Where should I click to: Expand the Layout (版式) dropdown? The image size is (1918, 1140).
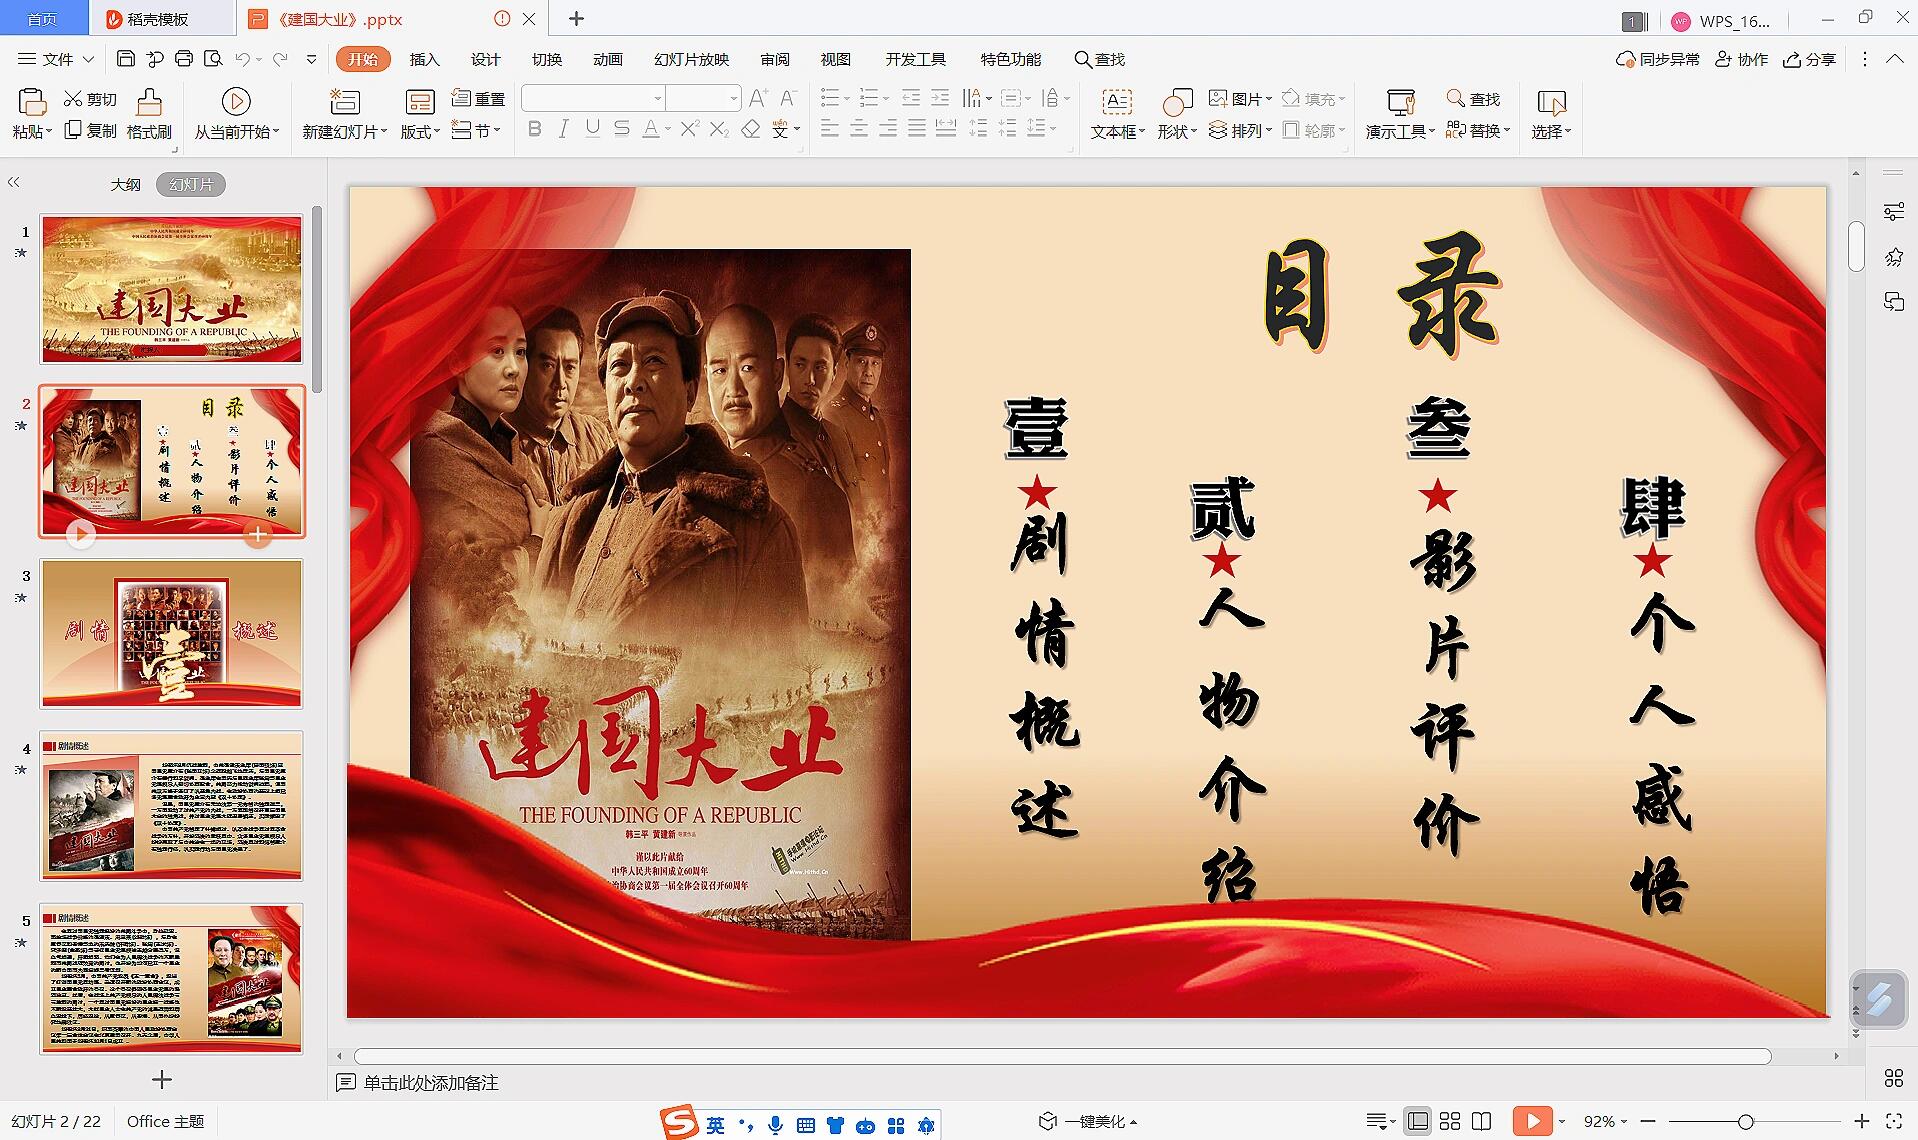(x=420, y=131)
